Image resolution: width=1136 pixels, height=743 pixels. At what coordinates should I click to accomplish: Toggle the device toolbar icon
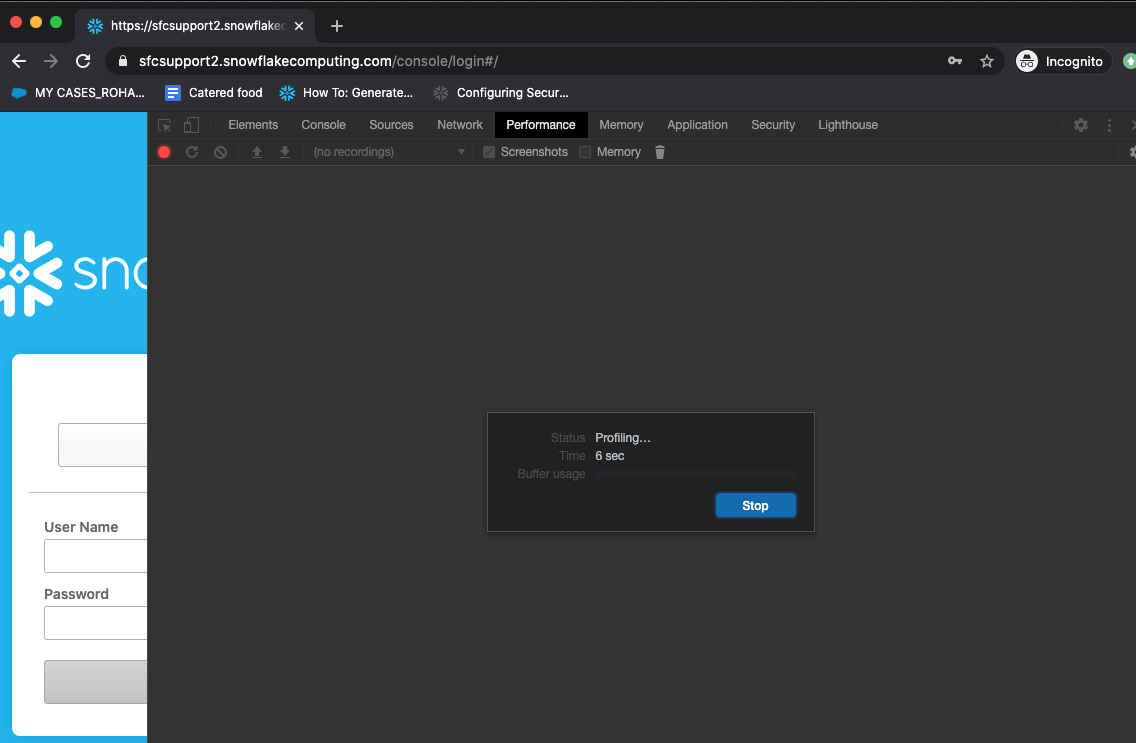[190, 124]
